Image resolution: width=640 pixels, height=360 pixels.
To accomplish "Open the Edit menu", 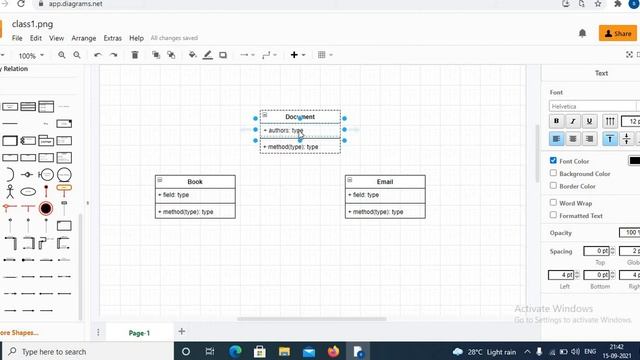I will pyautogui.click(x=36, y=38).
